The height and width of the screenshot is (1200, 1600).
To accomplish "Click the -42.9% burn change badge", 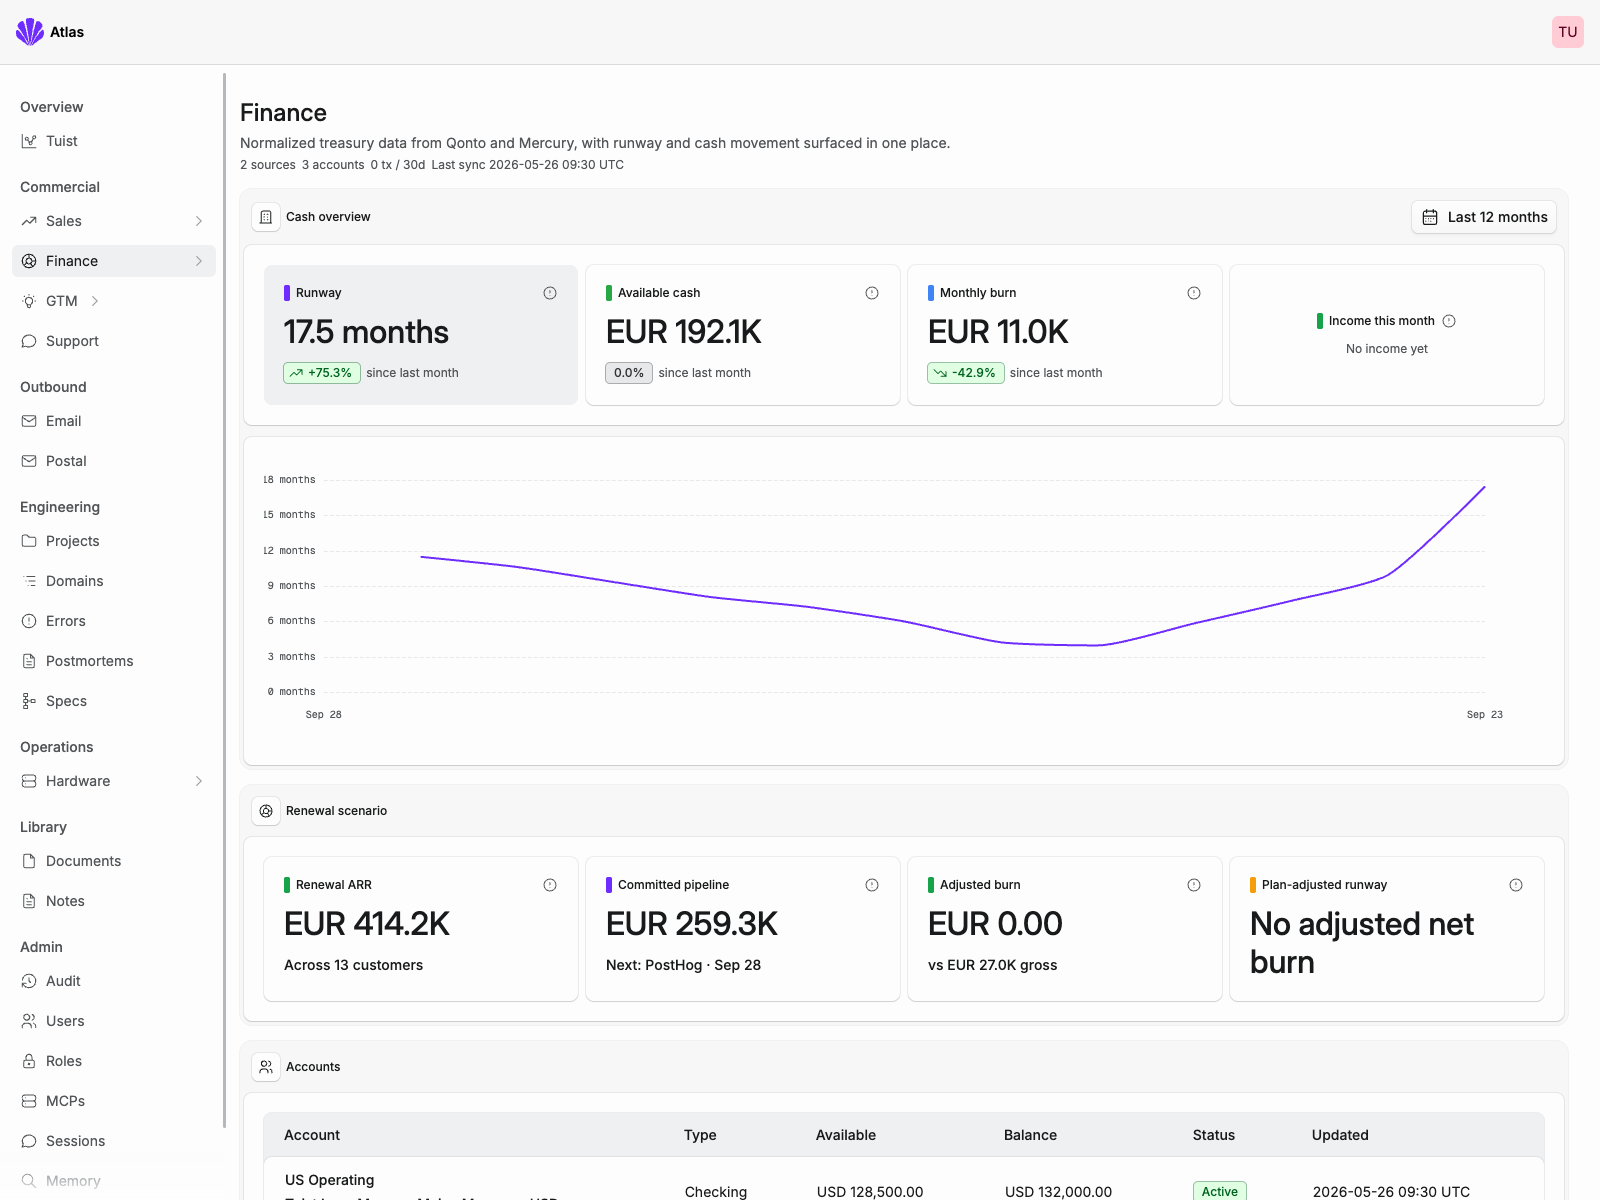I will [x=966, y=373].
